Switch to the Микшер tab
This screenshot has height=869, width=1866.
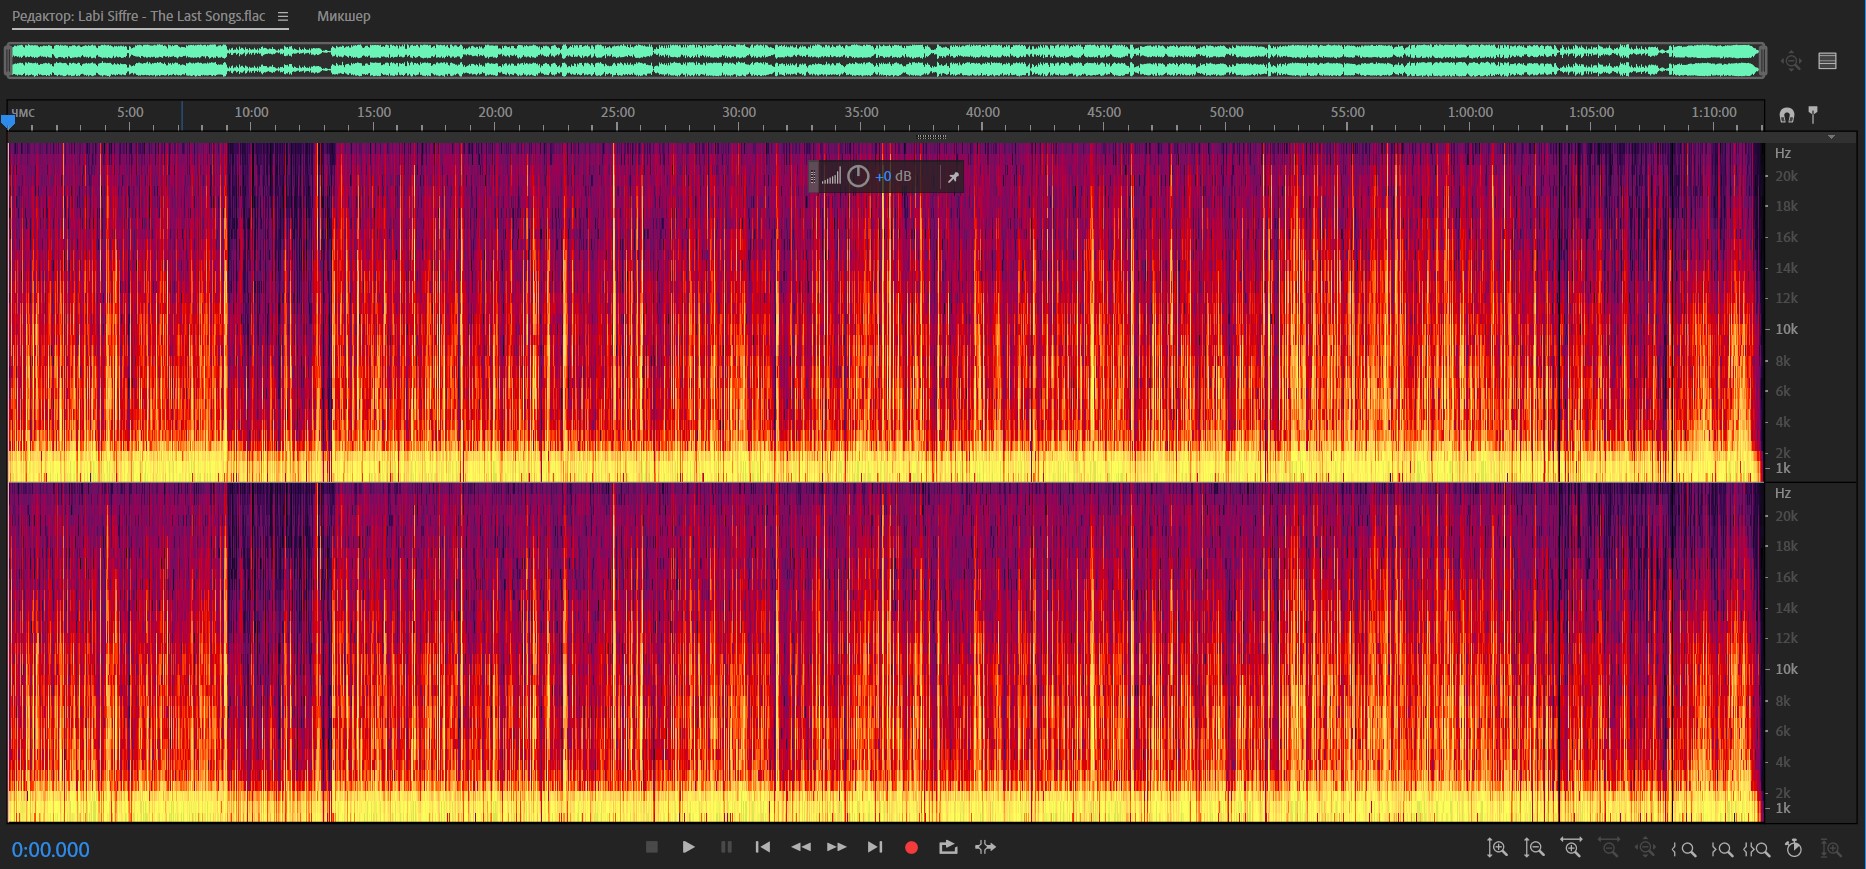343,17
